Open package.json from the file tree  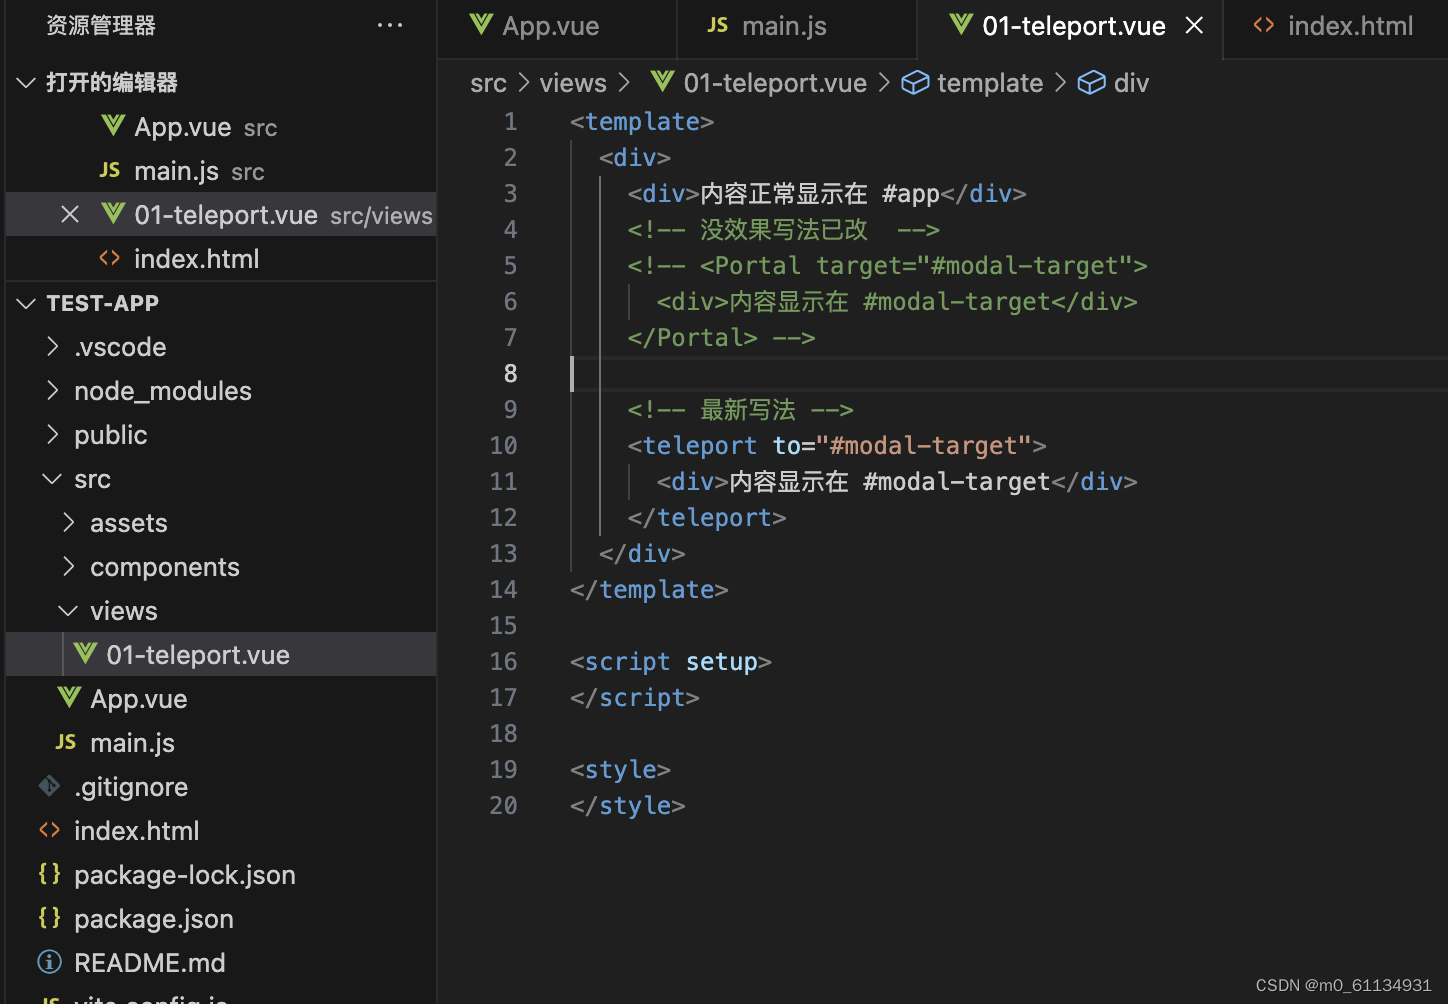click(154, 918)
